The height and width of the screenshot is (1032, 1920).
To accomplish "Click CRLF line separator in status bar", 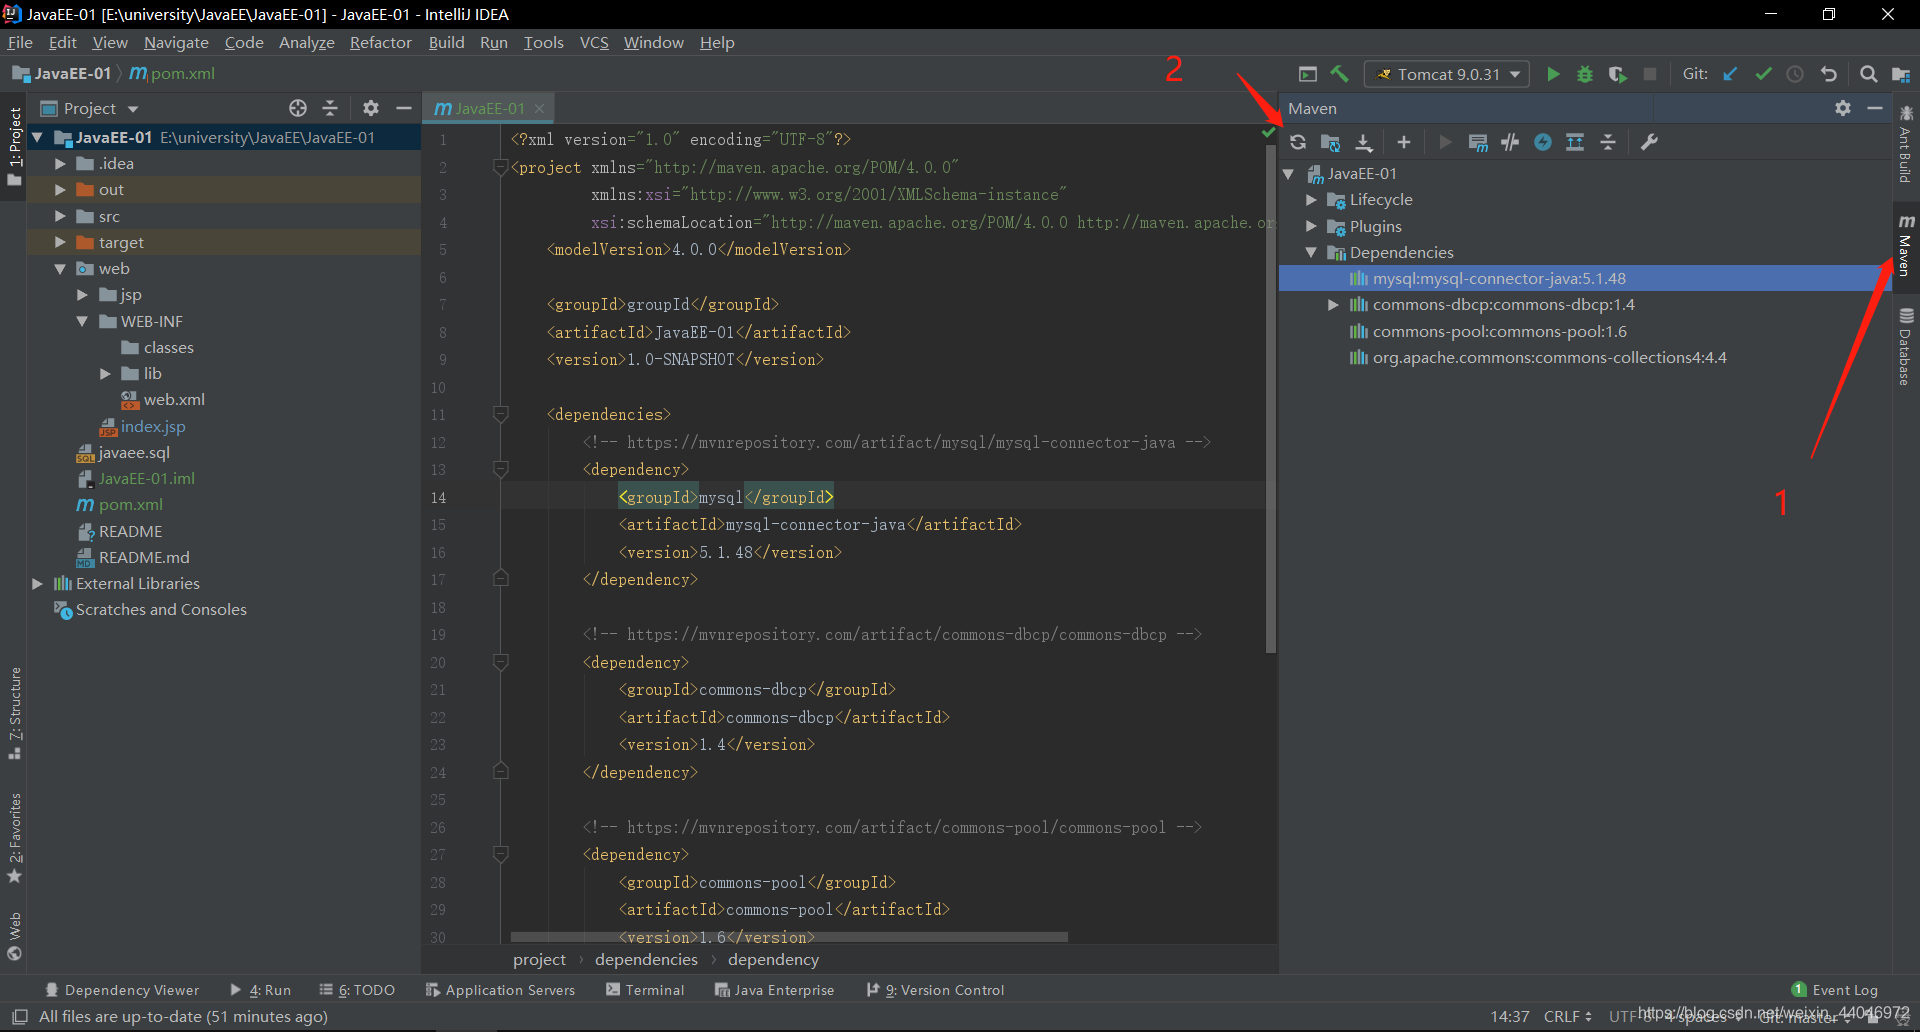I will 1568,1016.
